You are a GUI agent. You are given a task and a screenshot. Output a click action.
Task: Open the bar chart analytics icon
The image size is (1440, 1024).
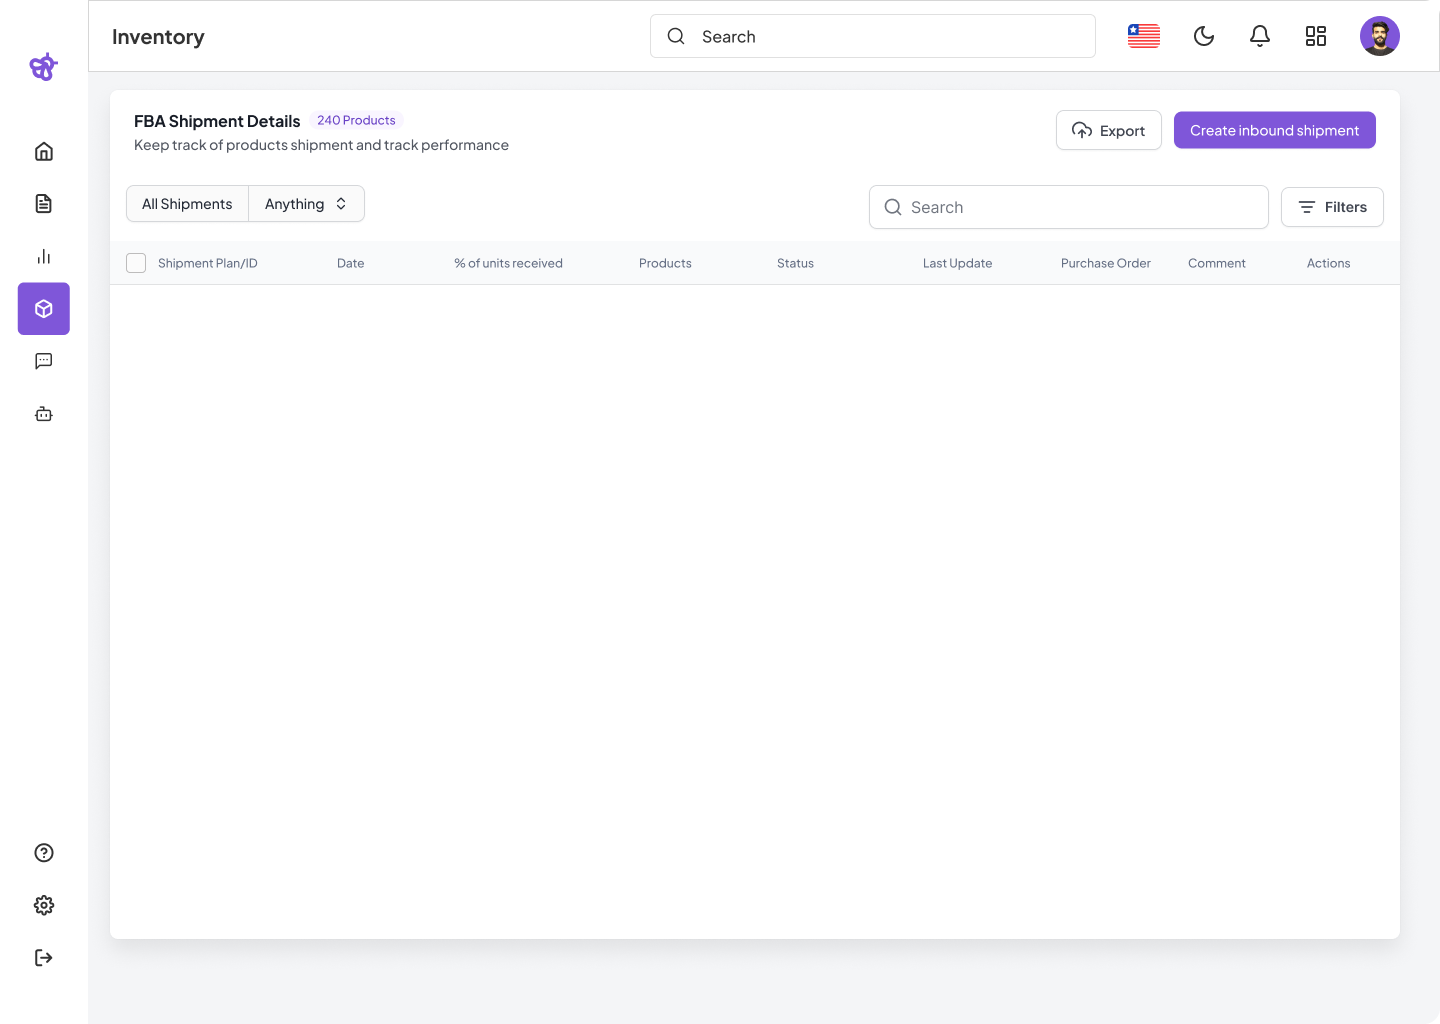(x=44, y=256)
